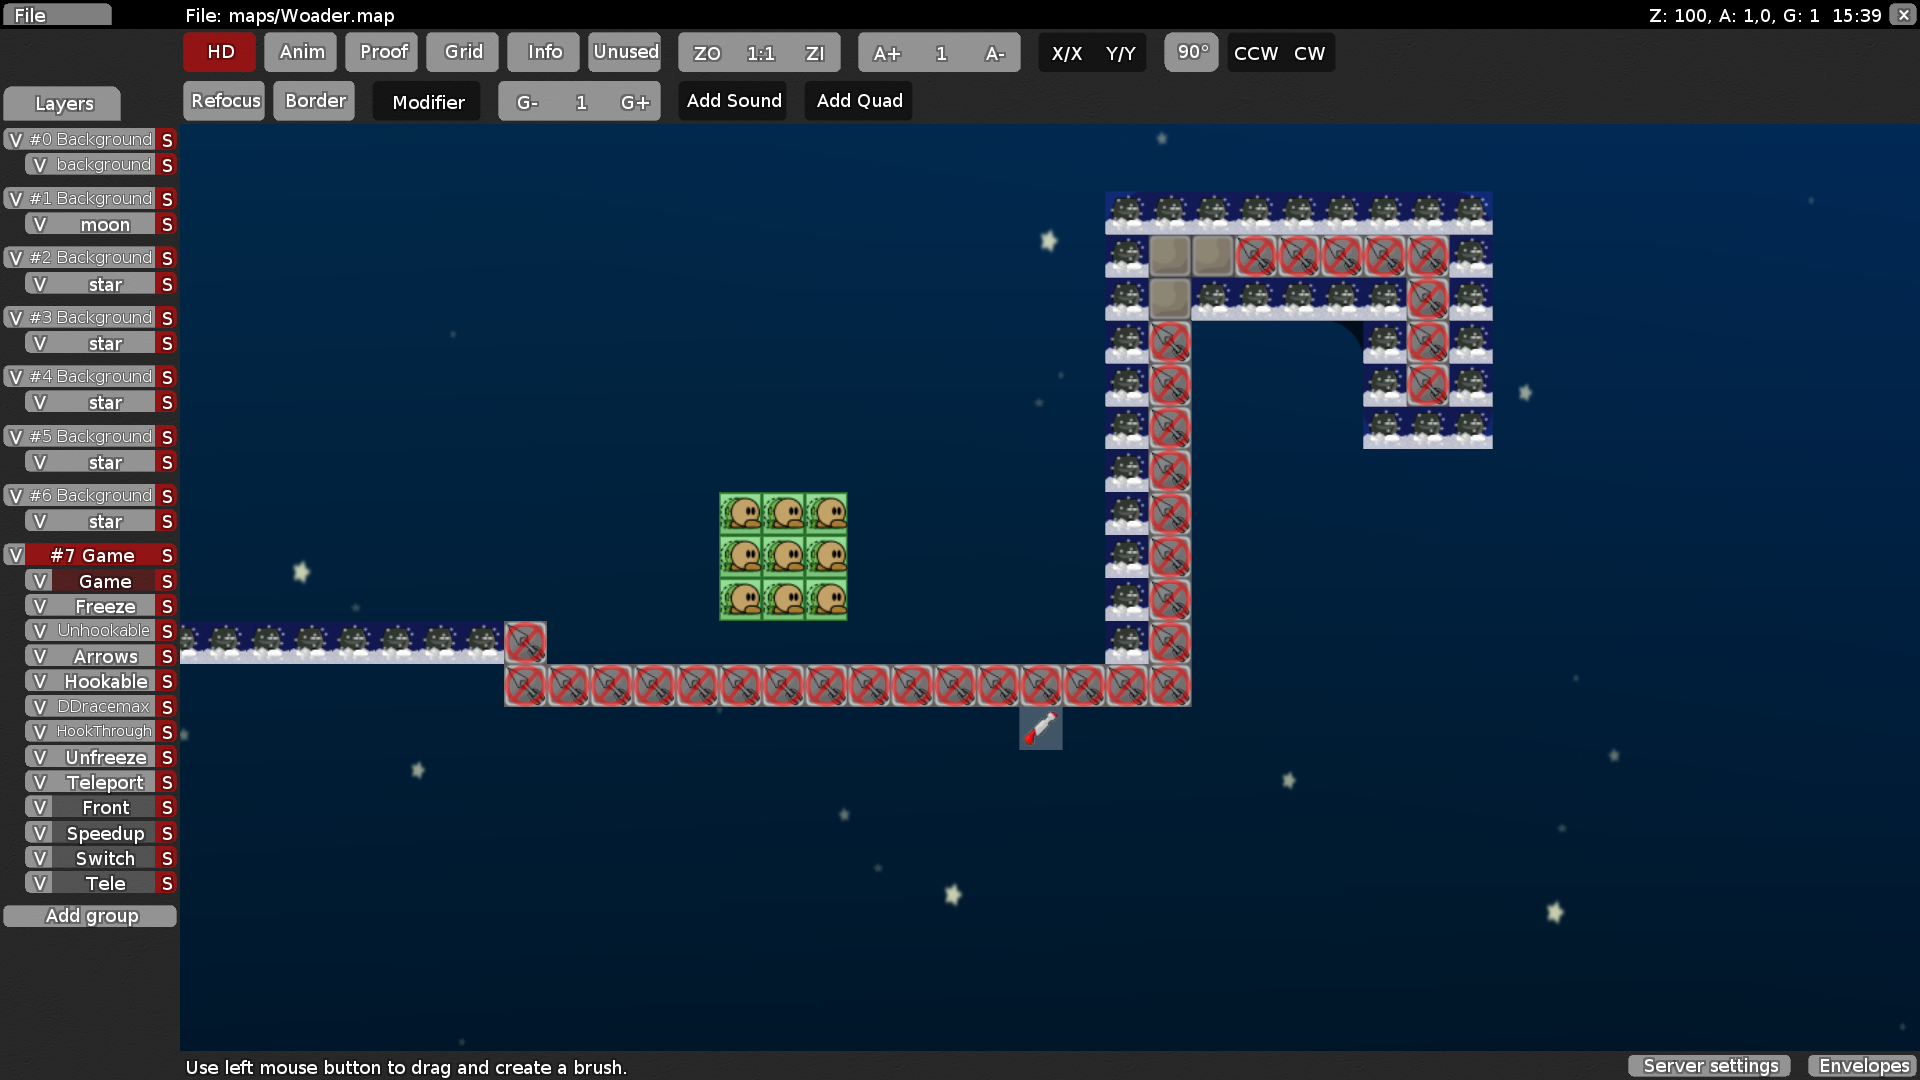Viewport: 1920px width, 1080px height.
Task: Toggle the HD high-detail button
Action: tap(220, 52)
